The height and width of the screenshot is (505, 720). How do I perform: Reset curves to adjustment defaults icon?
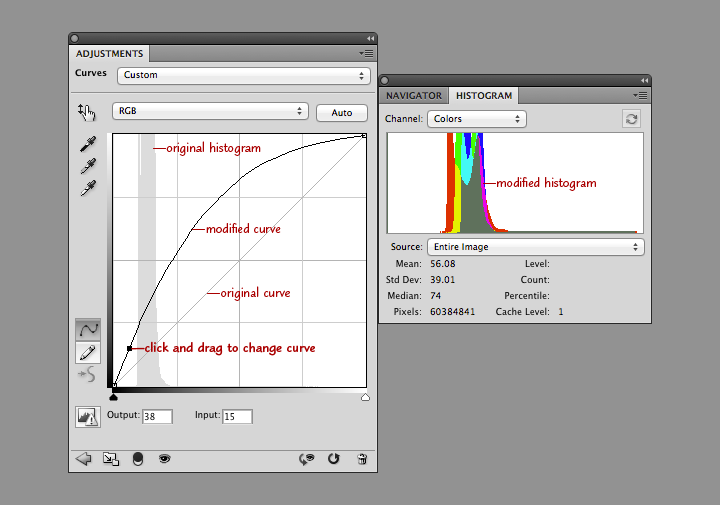[334, 459]
